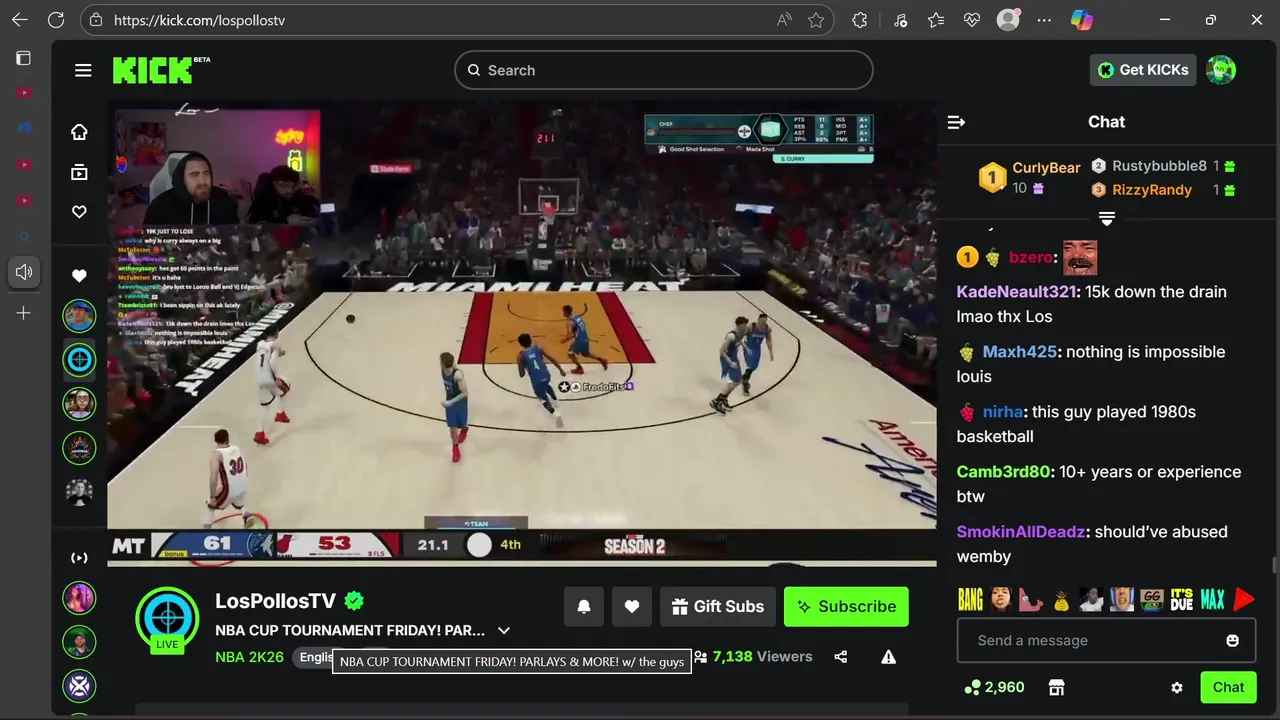Screen dimensions: 1280x720
Task: Insert the MAX emote
Action: point(1212,599)
